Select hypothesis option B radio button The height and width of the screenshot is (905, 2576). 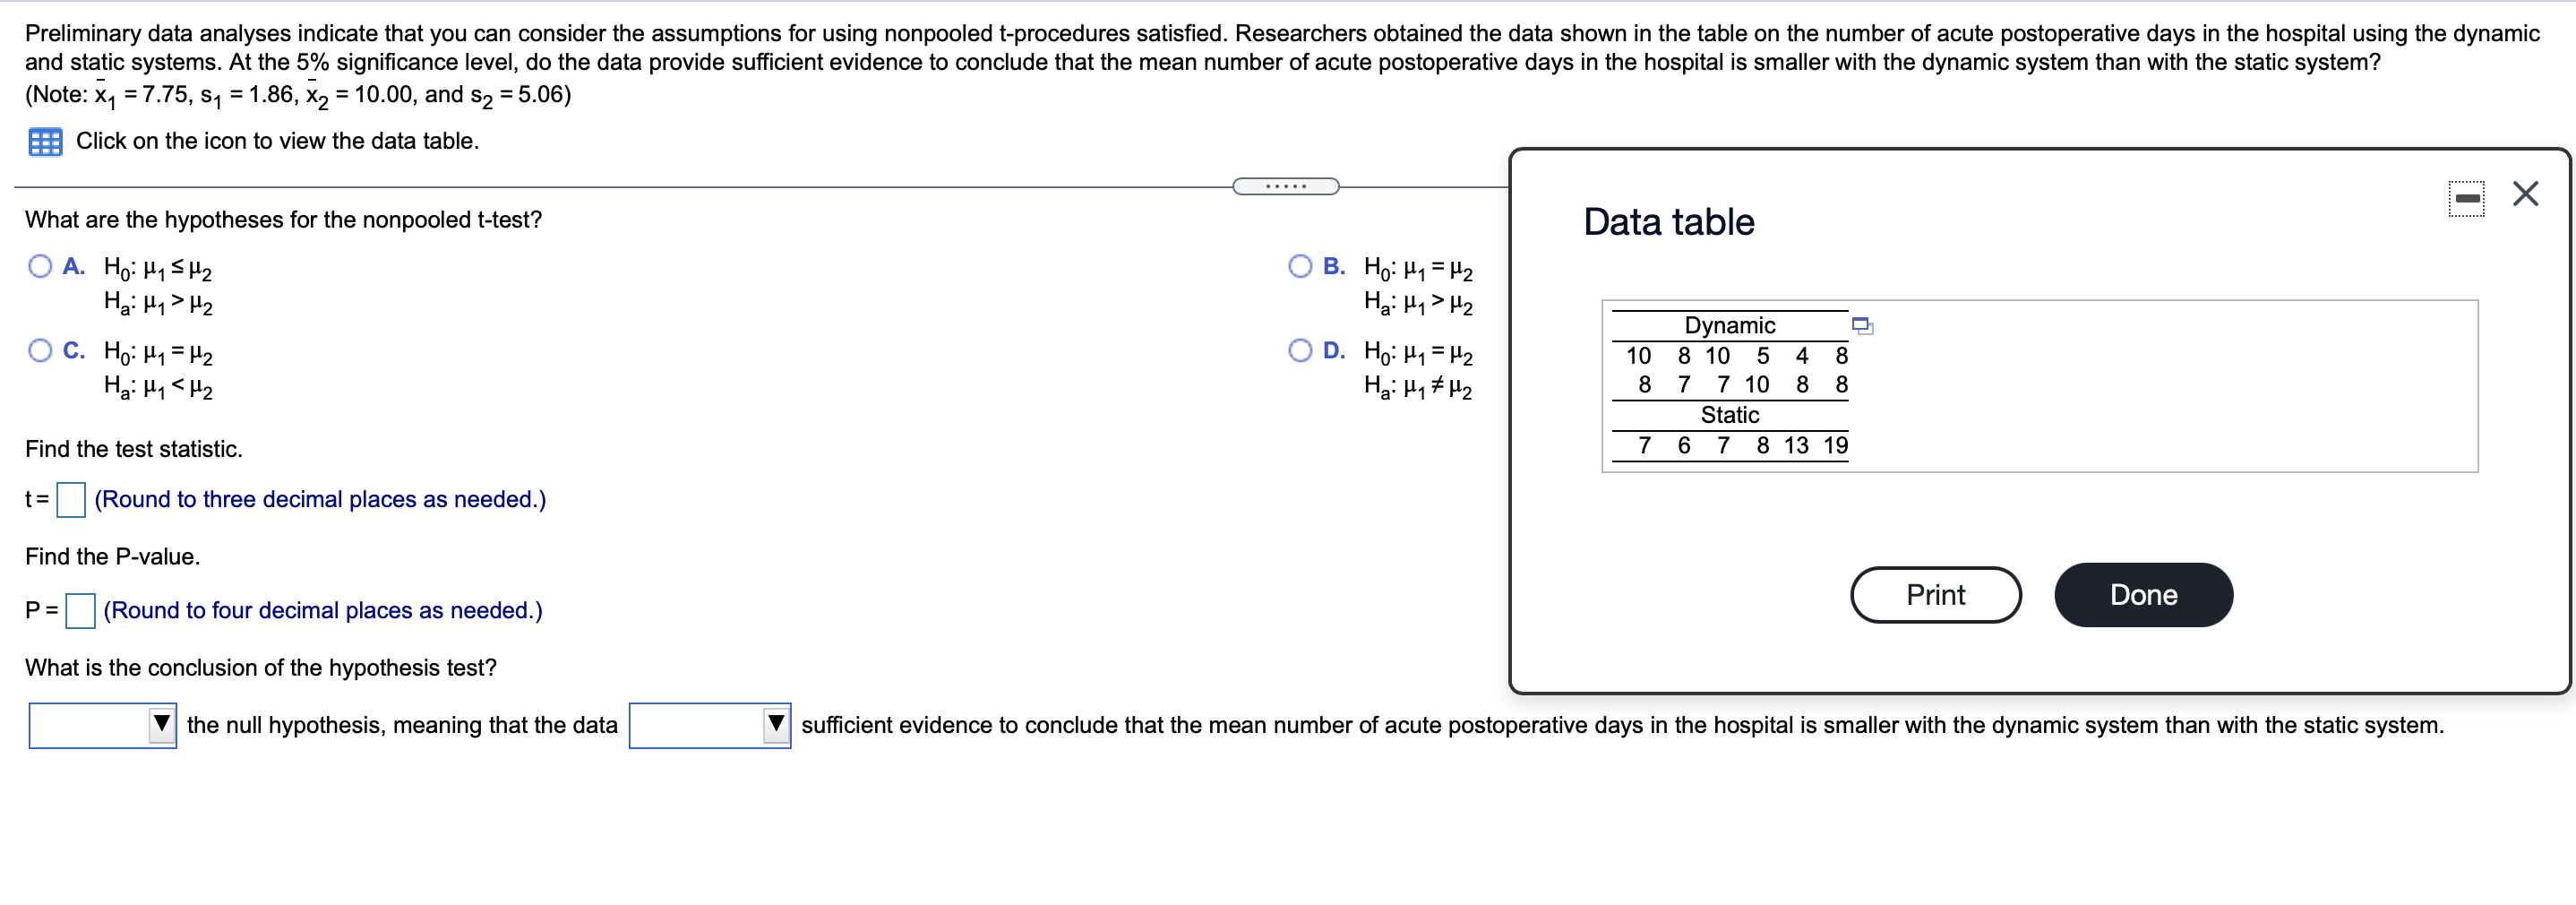pyautogui.click(x=1301, y=265)
